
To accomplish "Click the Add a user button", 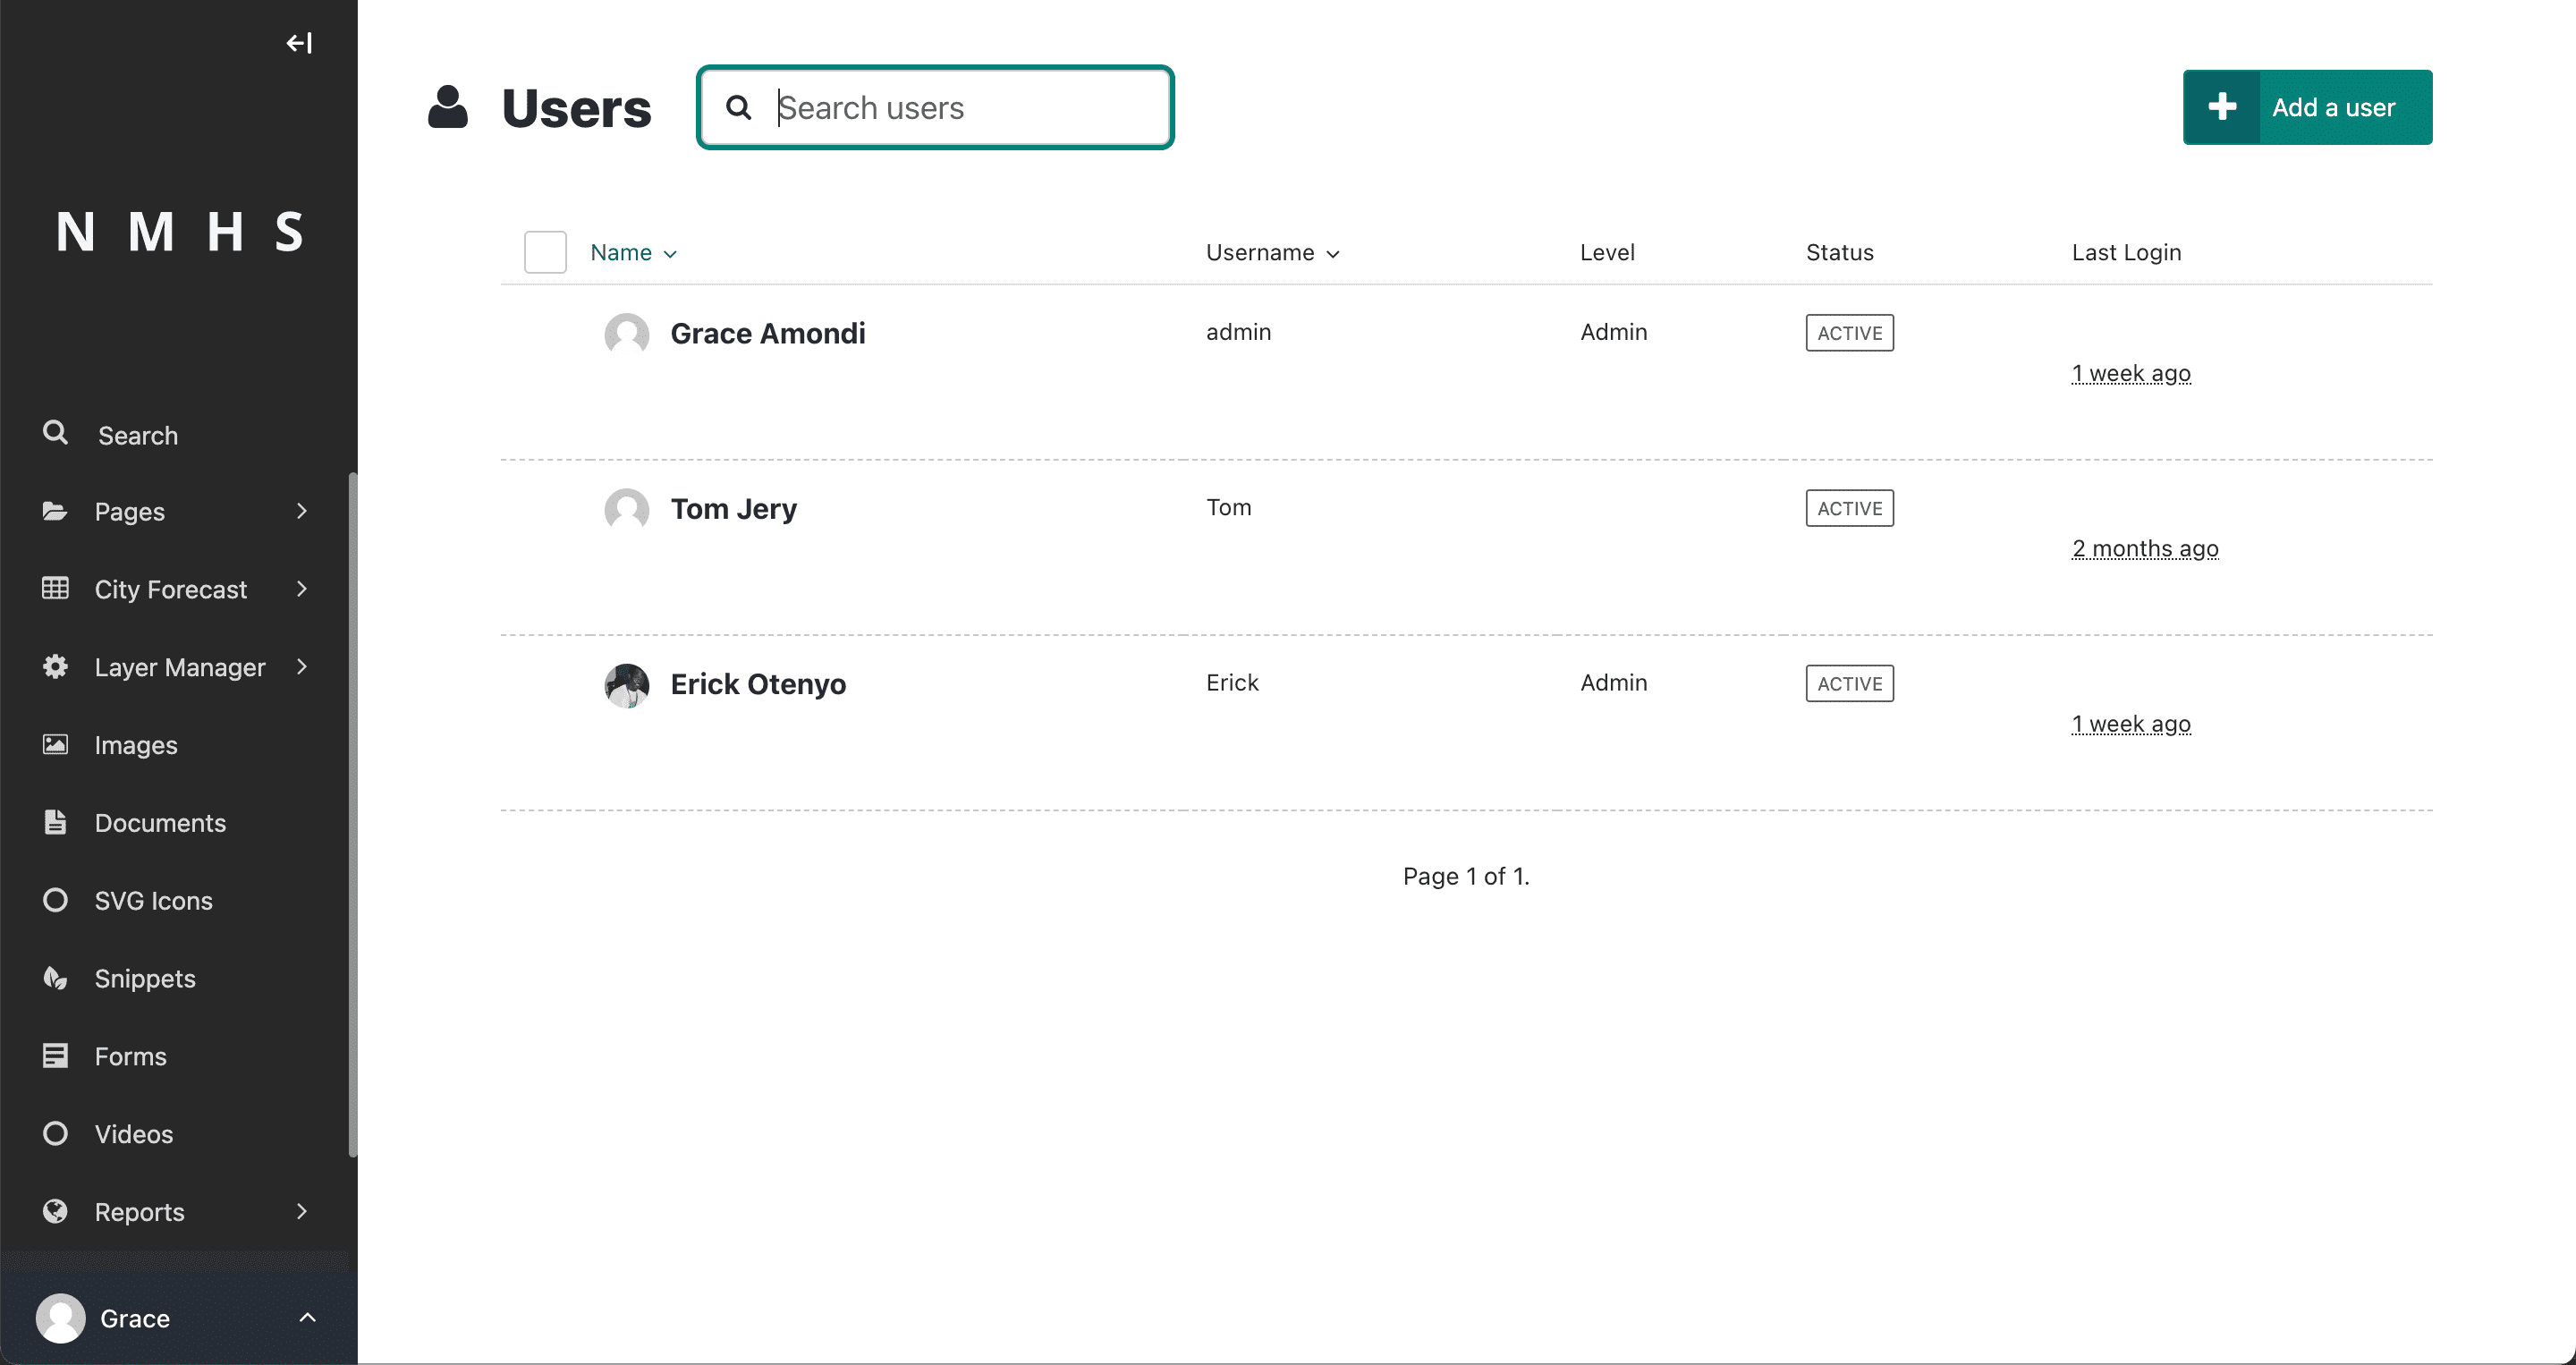I will (x=2307, y=107).
